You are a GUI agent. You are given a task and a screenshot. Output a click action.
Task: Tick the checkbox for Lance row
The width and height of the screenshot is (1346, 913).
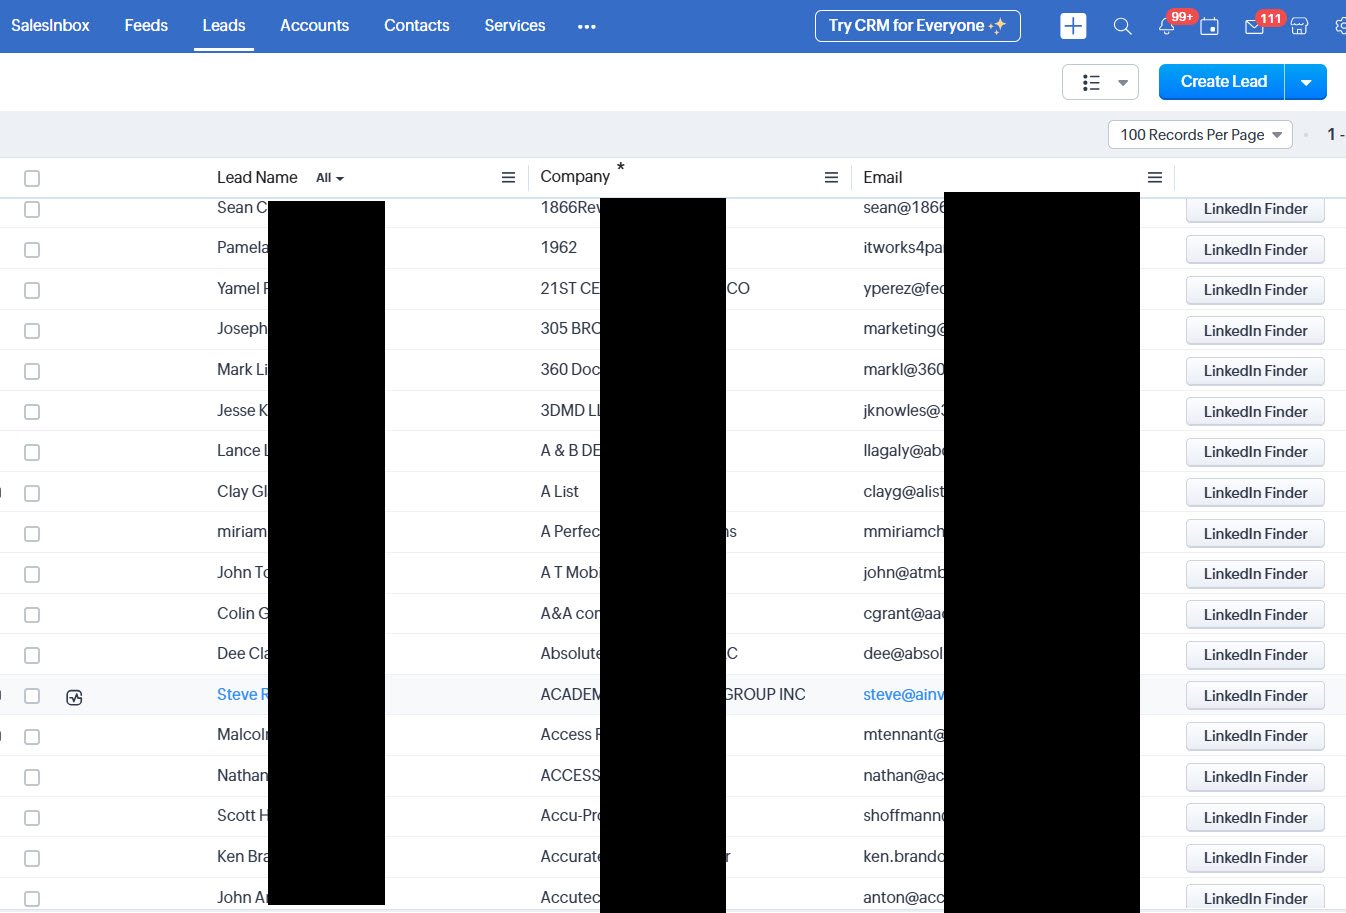32,452
